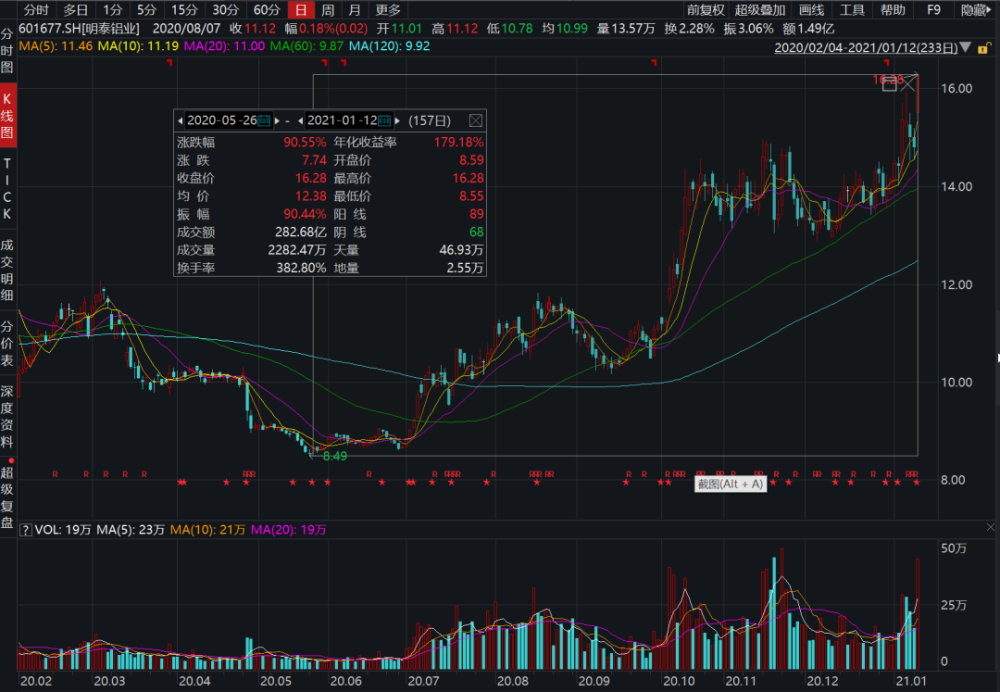Click the VOL indicator help question mark

(x=26, y=530)
